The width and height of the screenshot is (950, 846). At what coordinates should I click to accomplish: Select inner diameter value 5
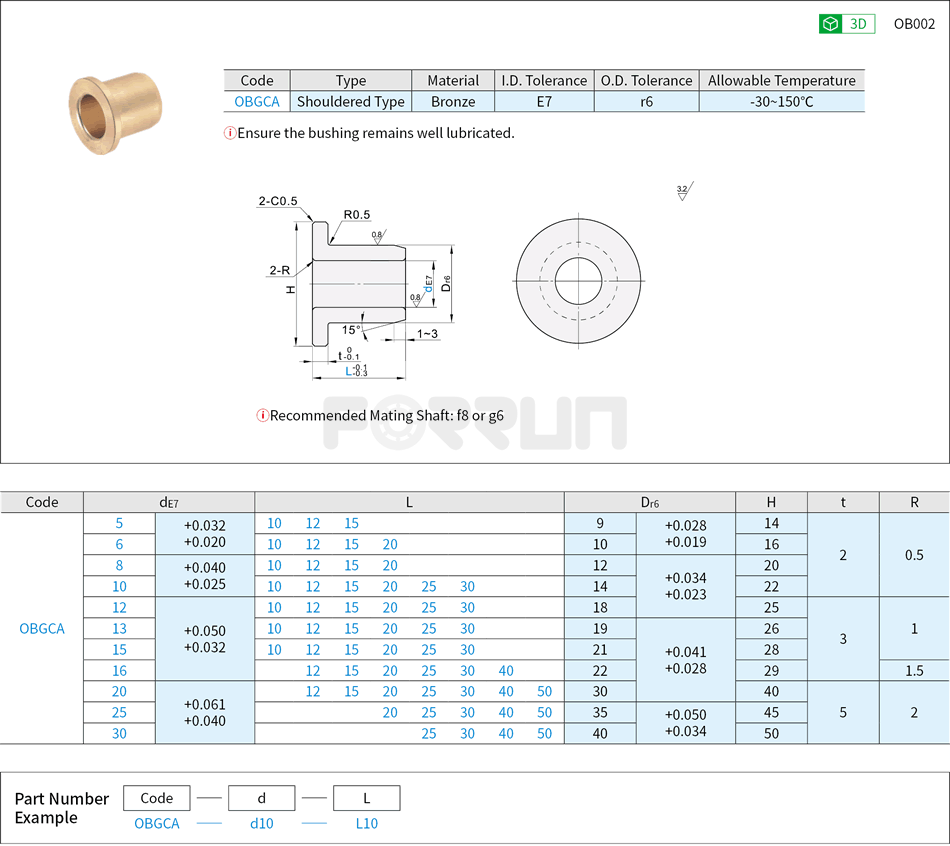(x=120, y=523)
